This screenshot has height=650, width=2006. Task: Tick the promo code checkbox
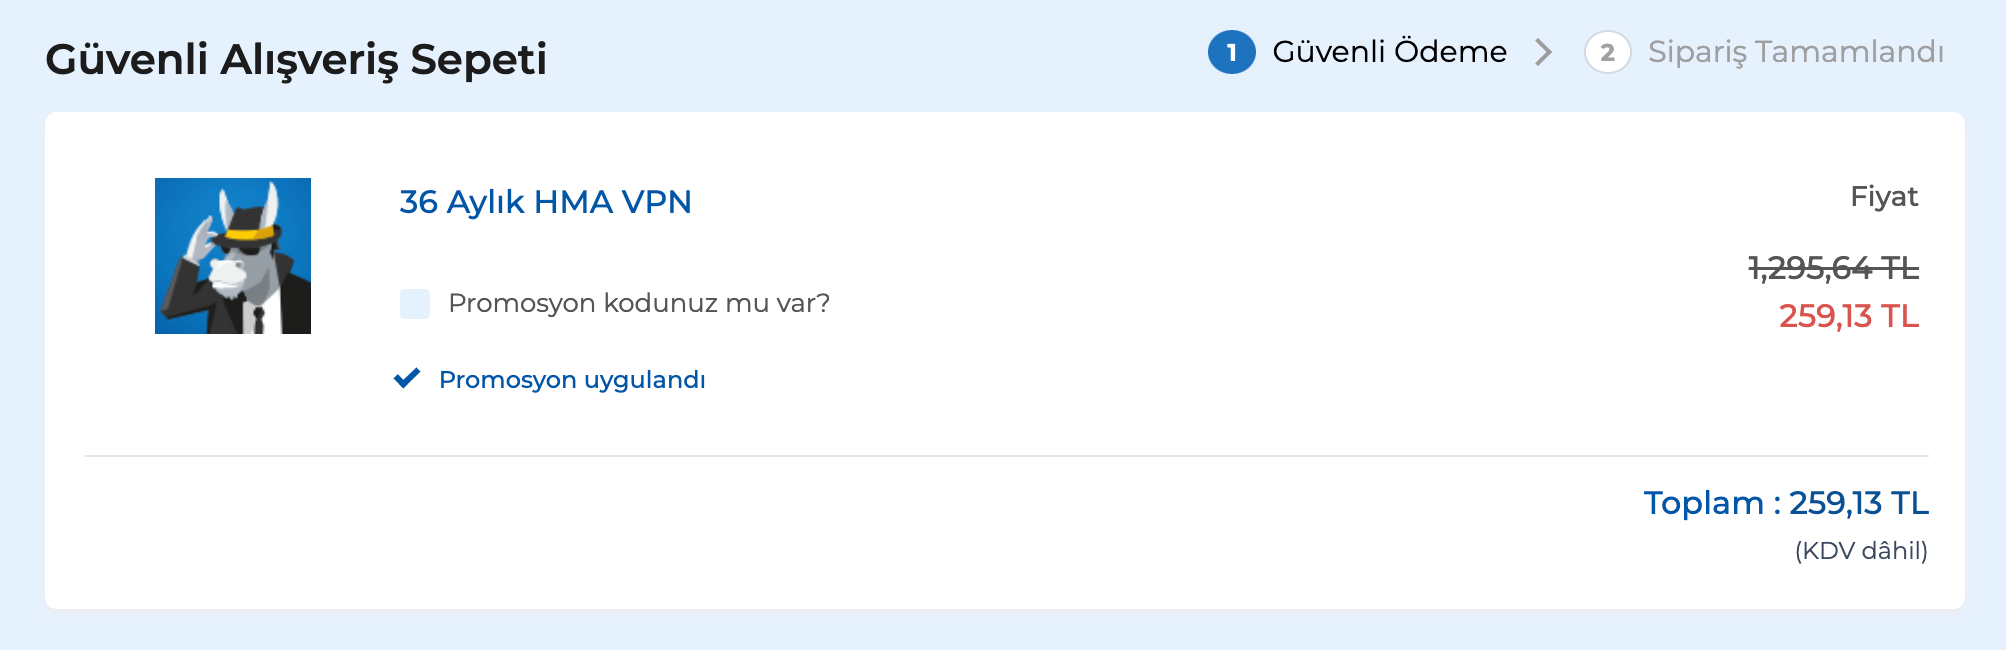(415, 304)
